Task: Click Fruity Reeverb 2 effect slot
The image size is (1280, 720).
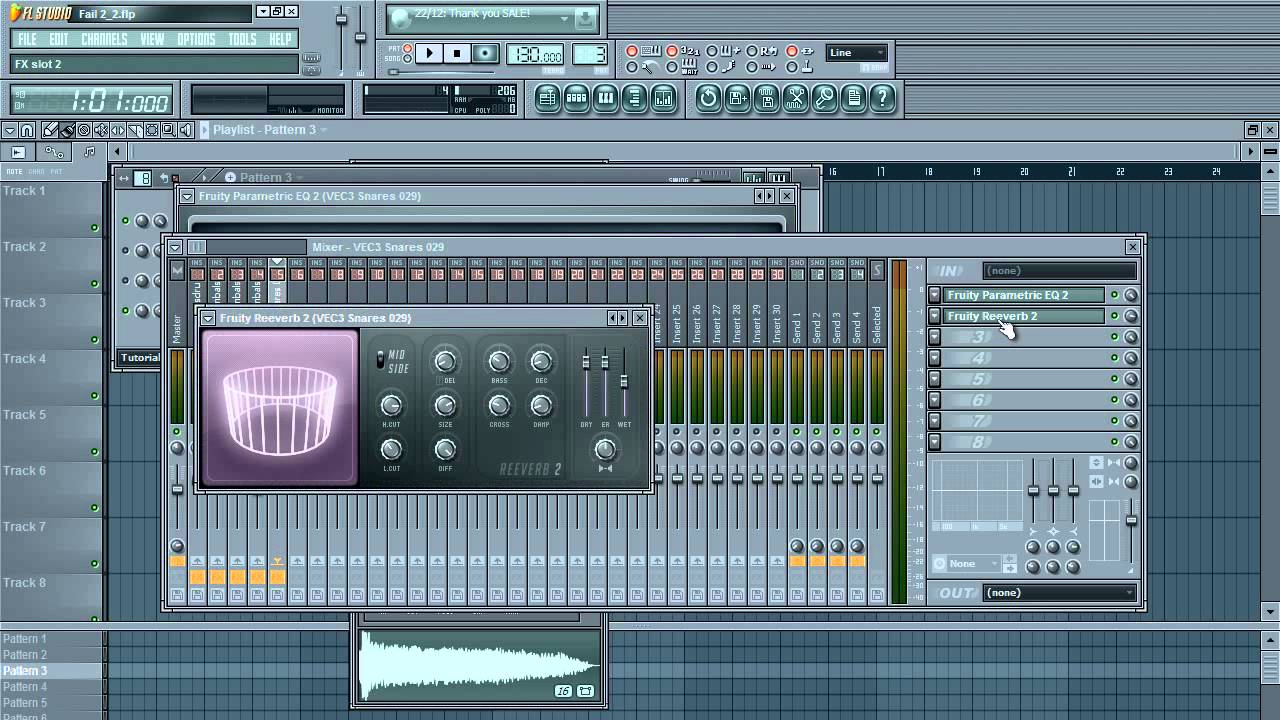Action: point(1024,316)
